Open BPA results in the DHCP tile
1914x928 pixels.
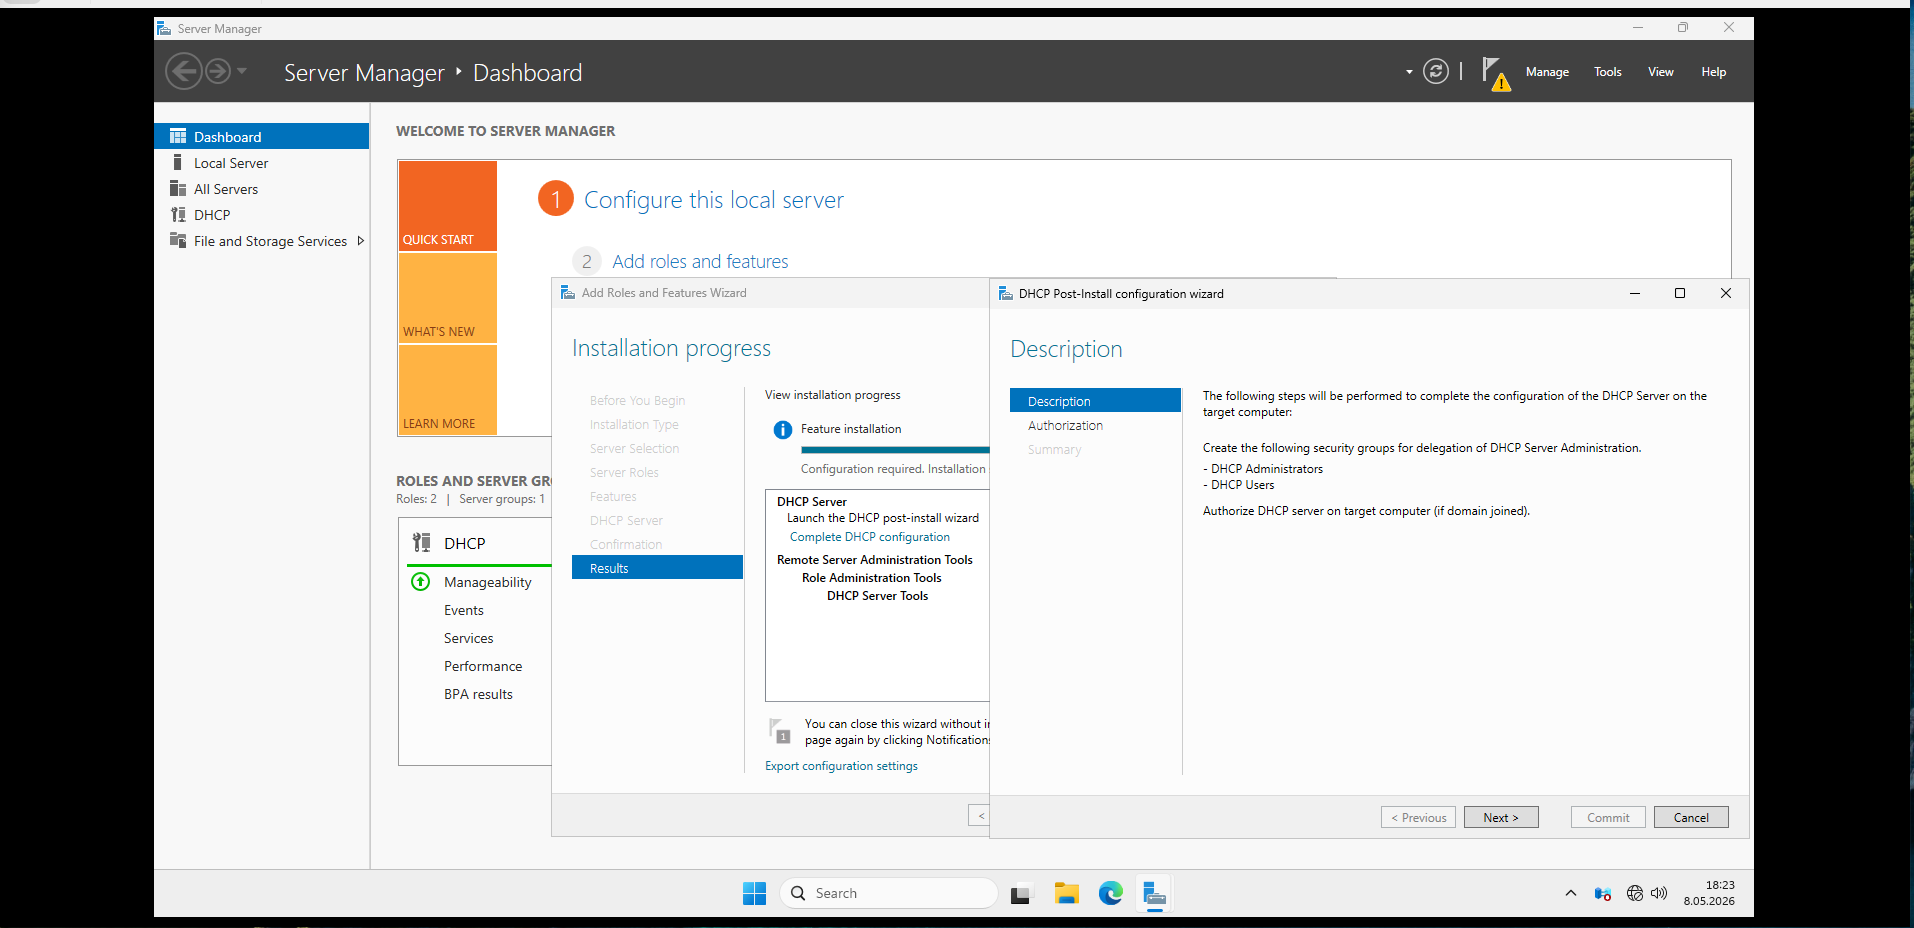(478, 694)
